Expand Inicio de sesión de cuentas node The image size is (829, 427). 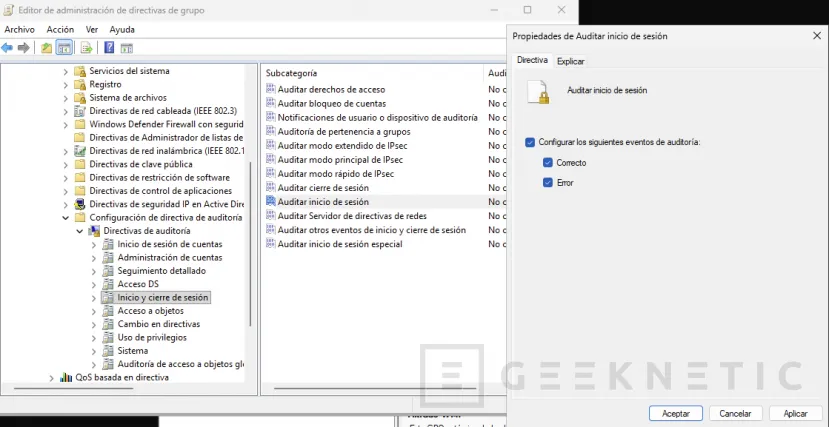[94, 244]
